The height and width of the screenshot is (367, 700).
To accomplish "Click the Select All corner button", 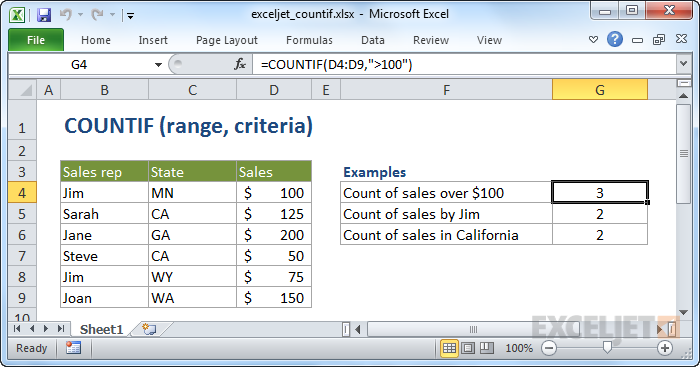I will tap(22, 90).
